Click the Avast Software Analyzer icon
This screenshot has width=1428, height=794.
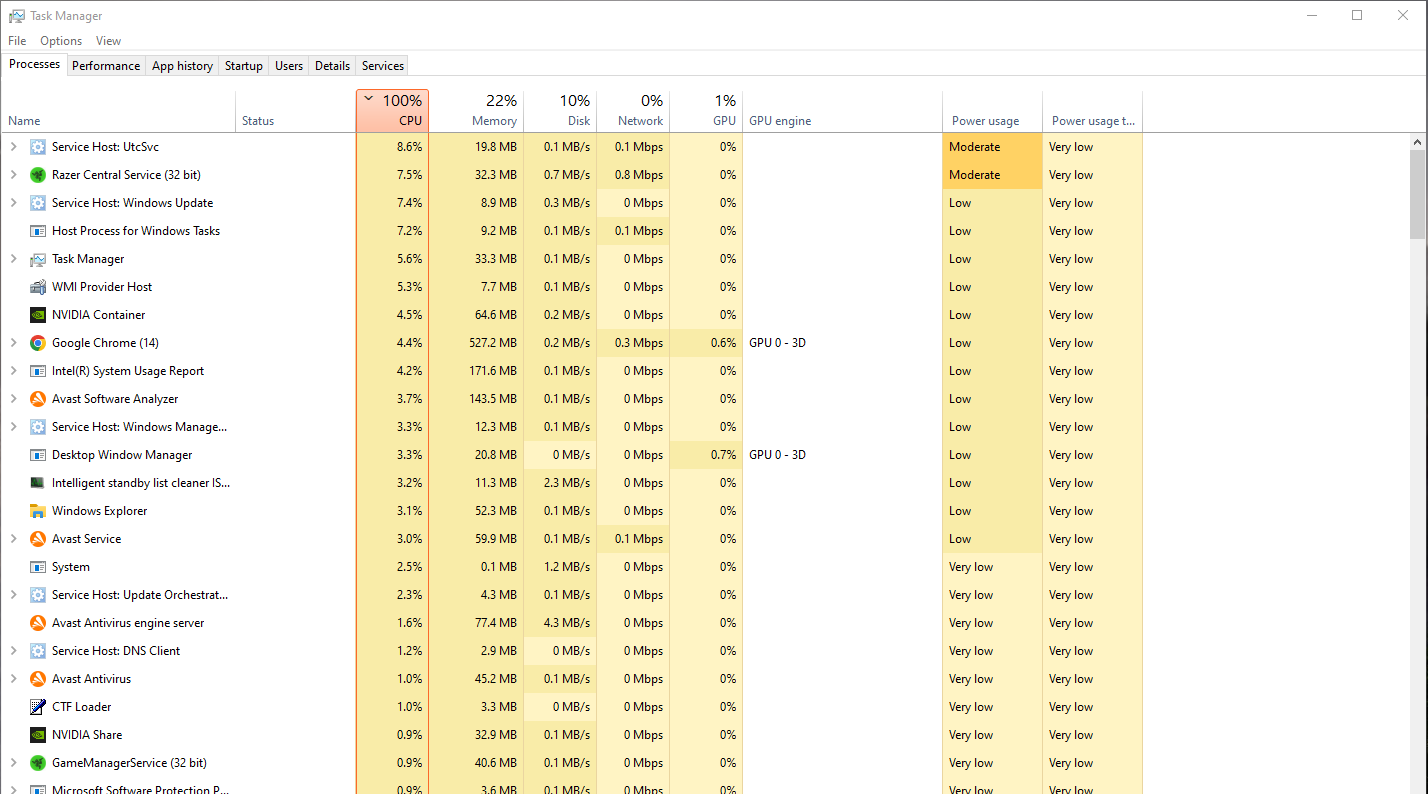point(38,399)
